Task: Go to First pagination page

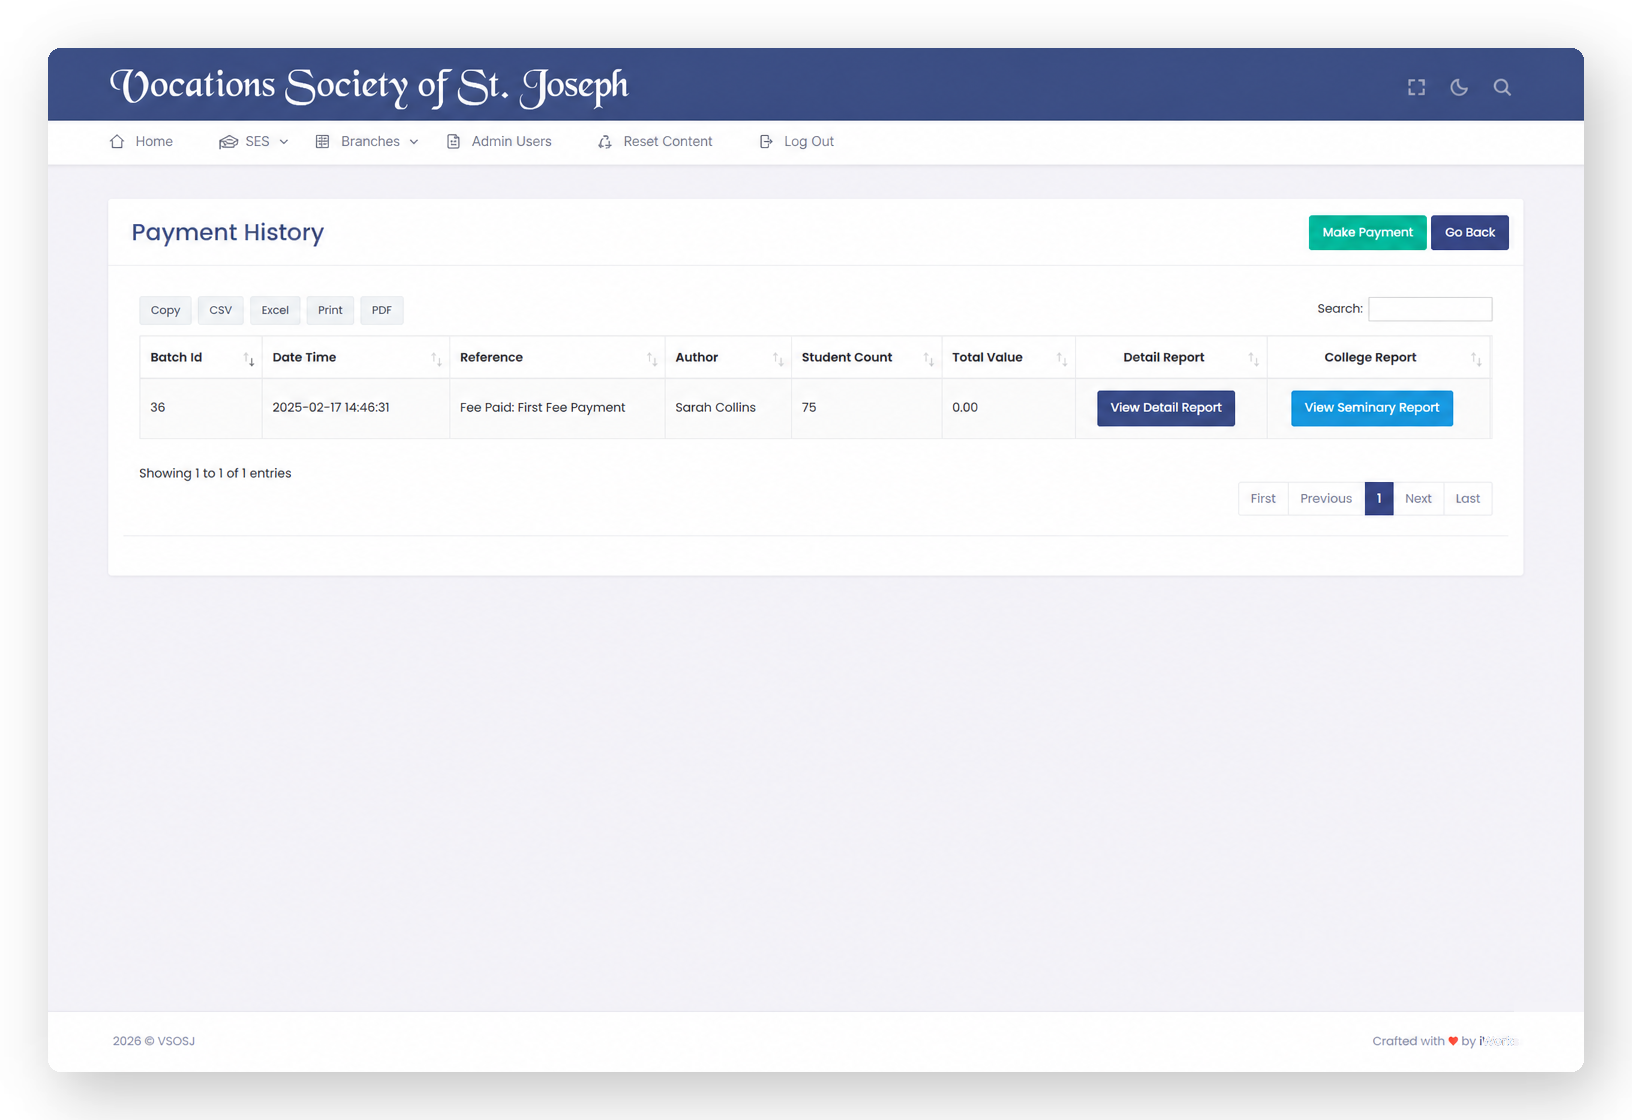Action: 1263,499
